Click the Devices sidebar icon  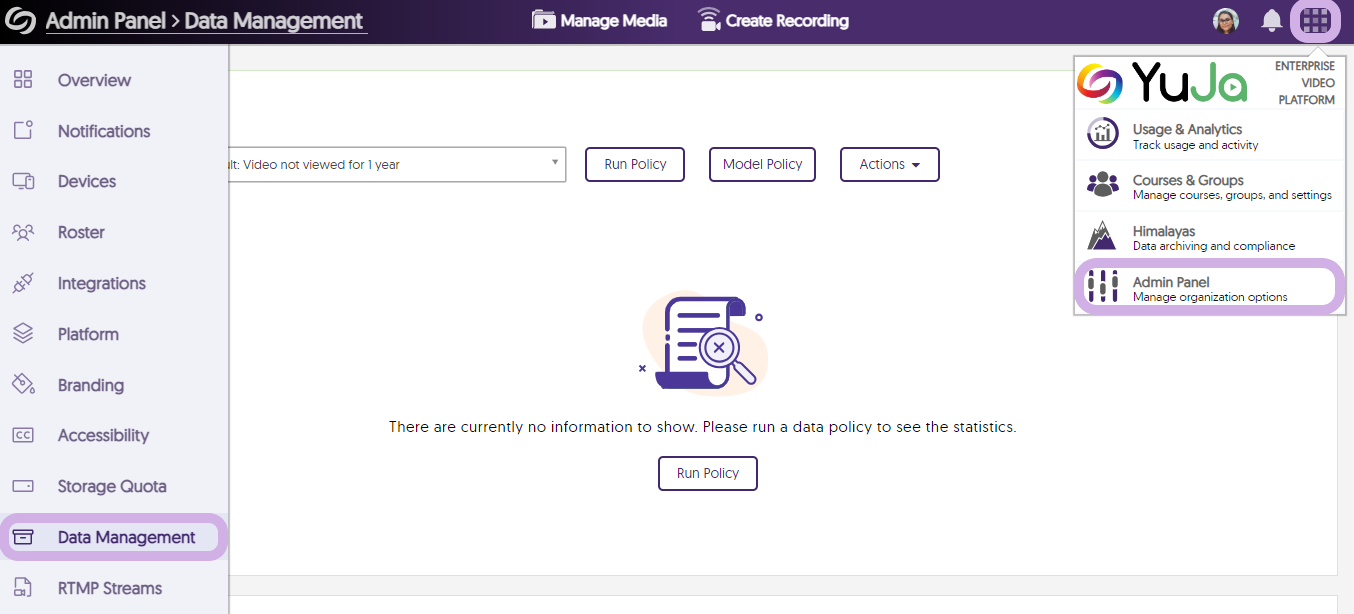23,182
